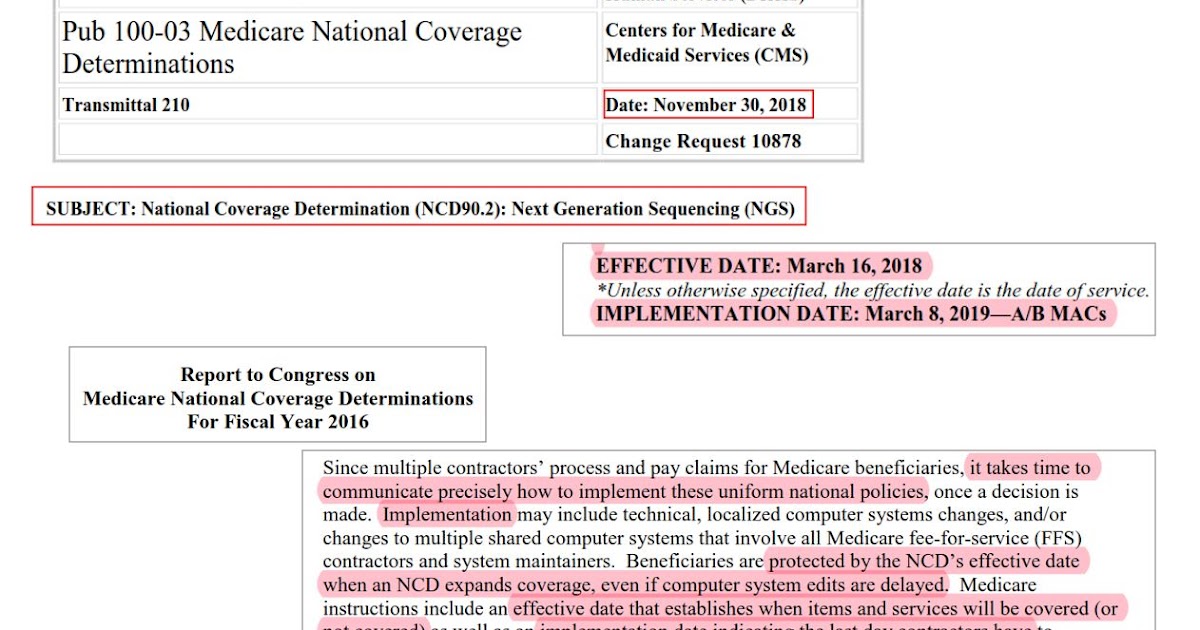Image resolution: width=1200 pixels, height=630 pixels.
Task: Click line mentioning Medicare fee-for-service (FFS)
Action: 703,538
